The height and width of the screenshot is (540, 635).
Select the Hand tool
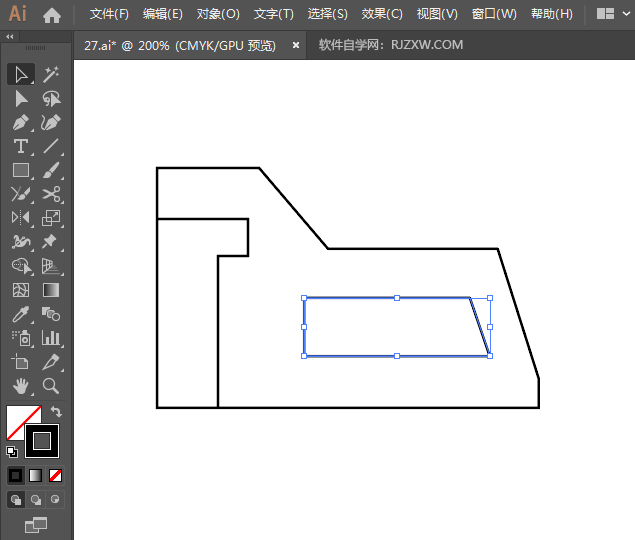click(20, 385)
